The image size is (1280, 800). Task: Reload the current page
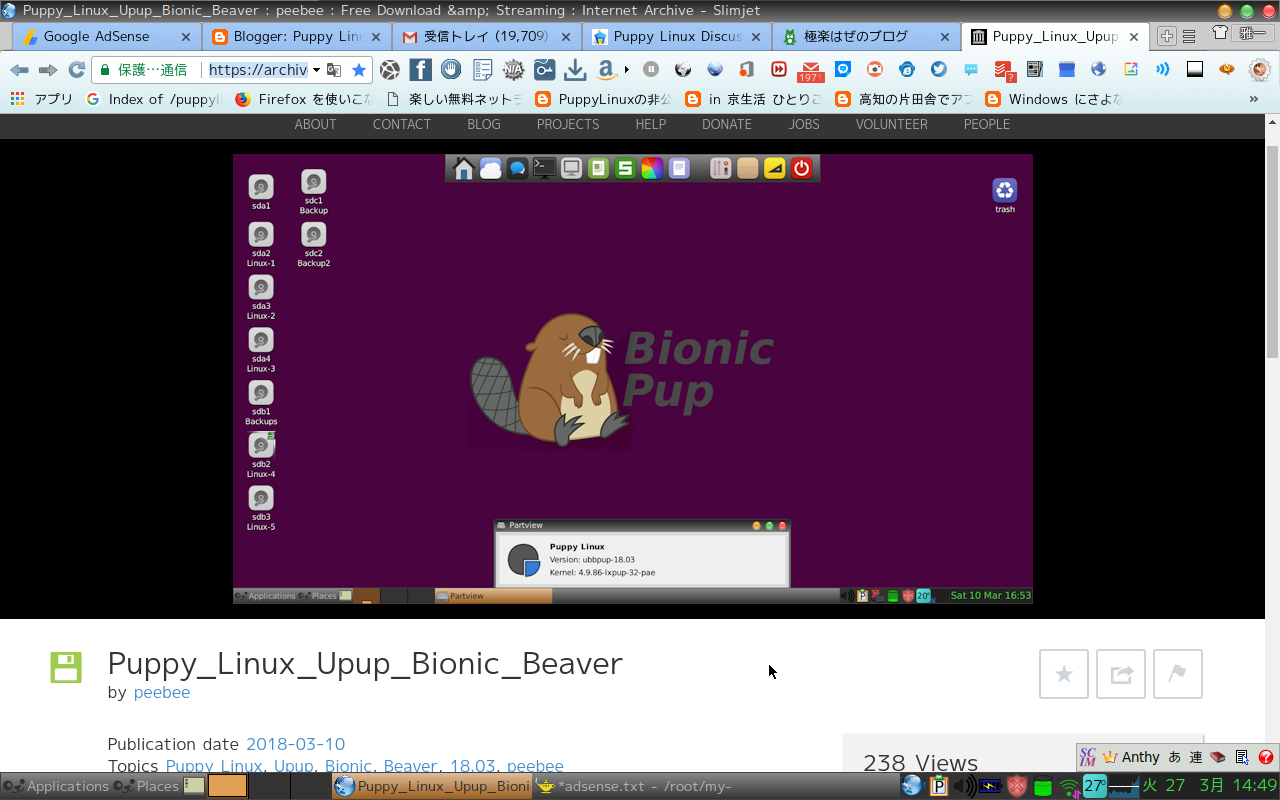point(76,71)
